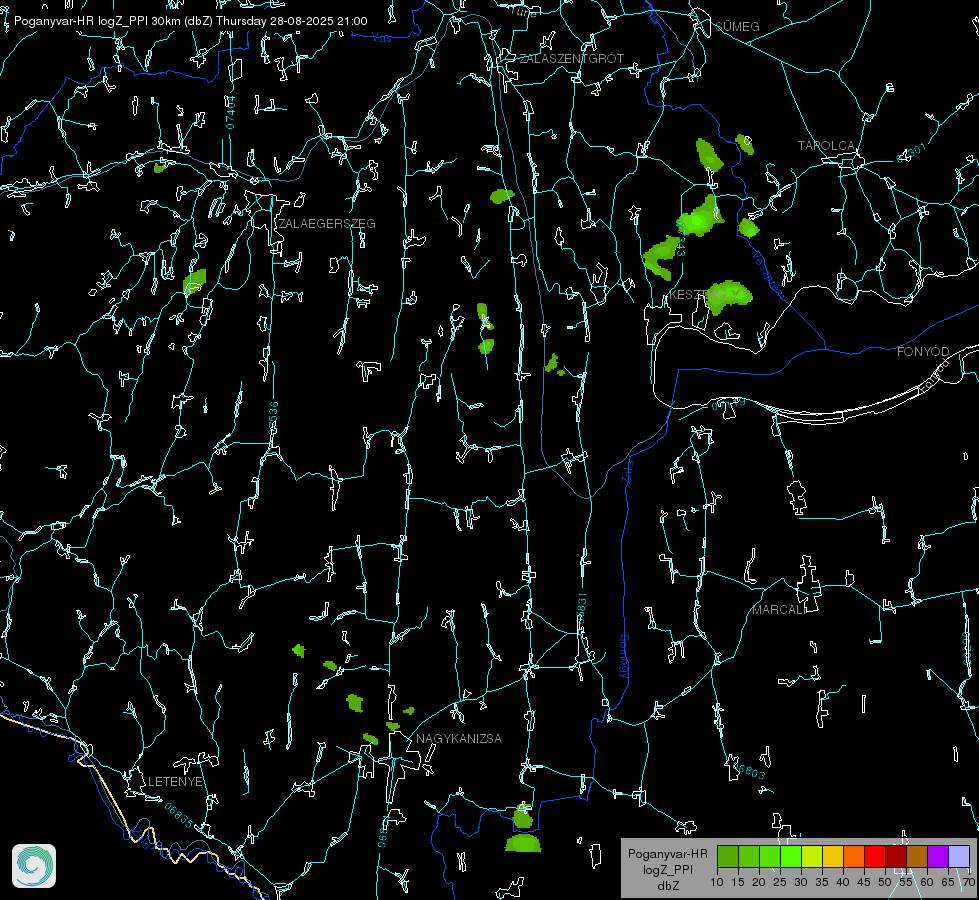
Task: Click the TAPOLCA city label
Action: 826,146
